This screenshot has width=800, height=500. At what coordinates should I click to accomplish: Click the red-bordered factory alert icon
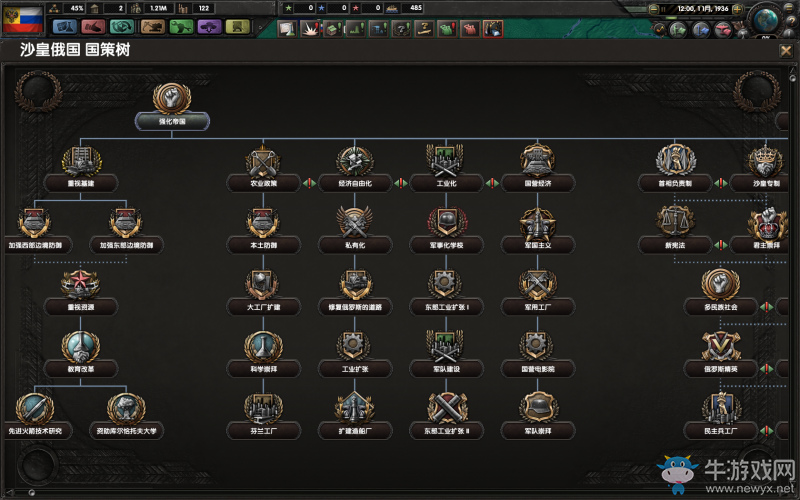493,29
